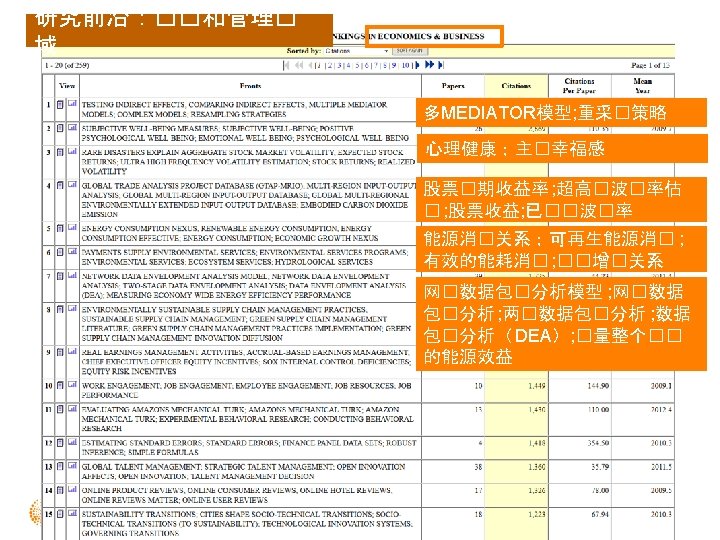Select citations per paper value 67.94

tap(601, 514)
